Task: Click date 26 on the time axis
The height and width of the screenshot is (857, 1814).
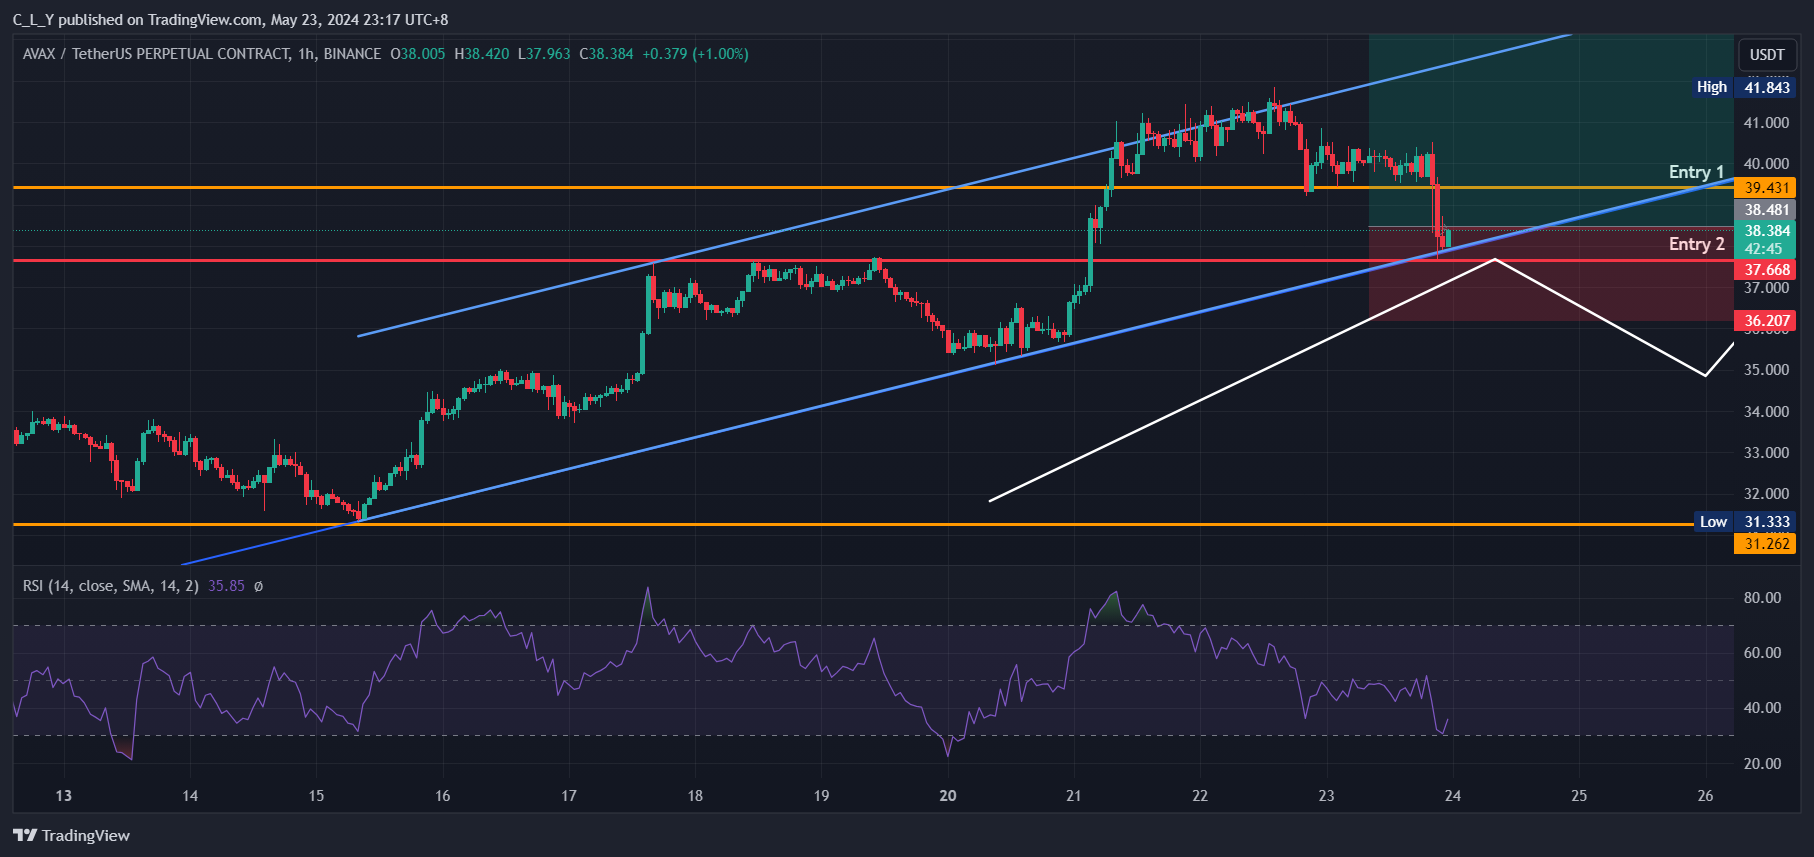Action: coord(1706,796)
